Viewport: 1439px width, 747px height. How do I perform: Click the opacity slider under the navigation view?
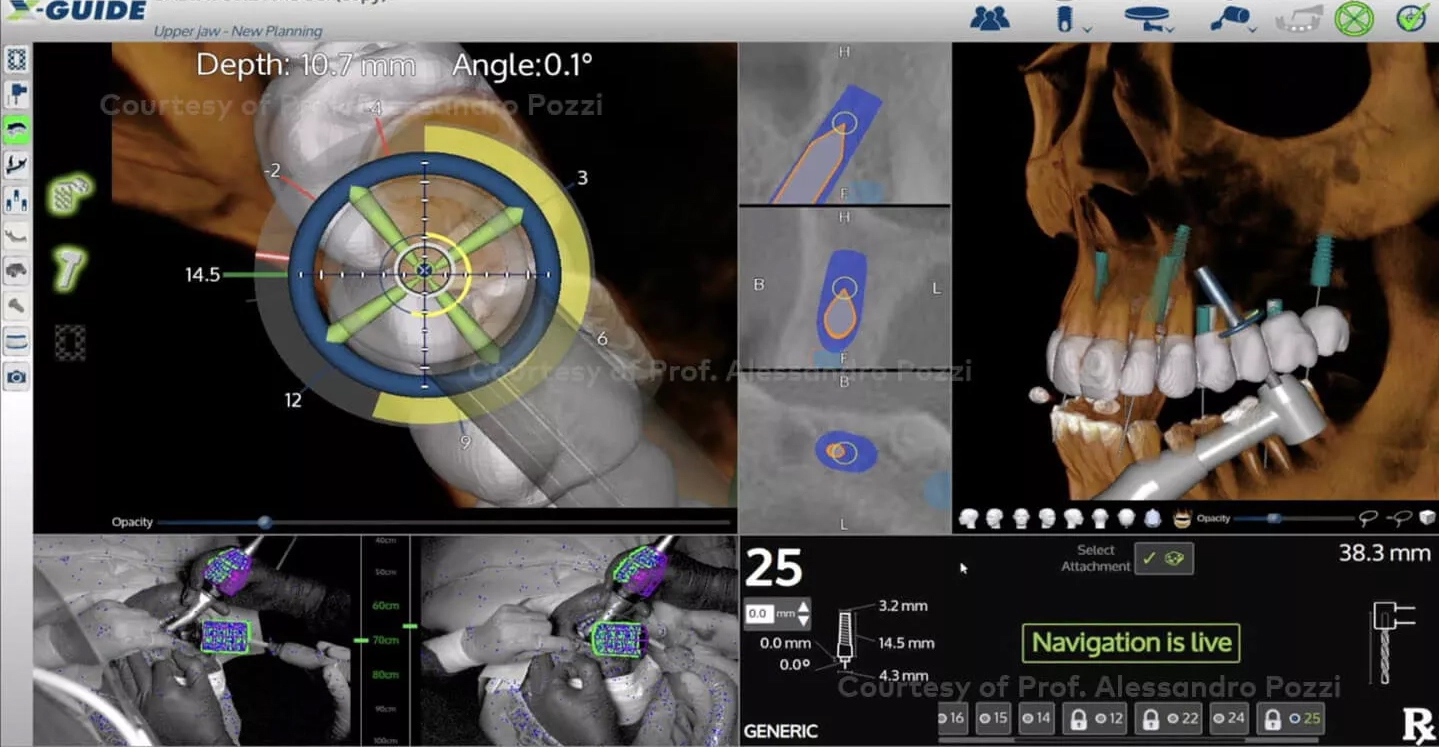coord(265,522)
